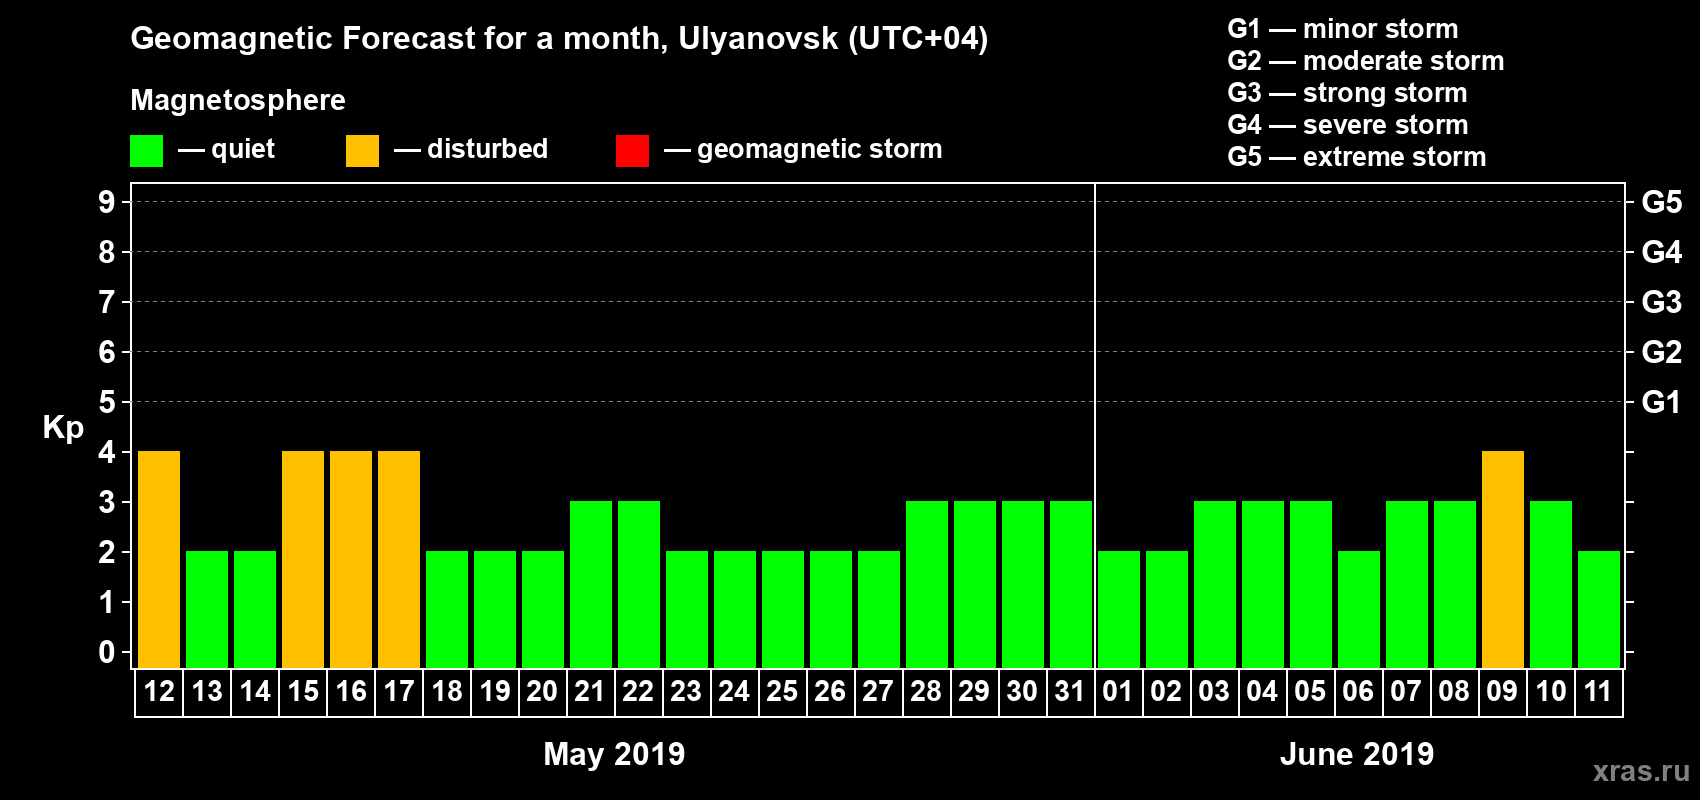
Task: Select the May 17 orange bar
Action: (399, 559)
